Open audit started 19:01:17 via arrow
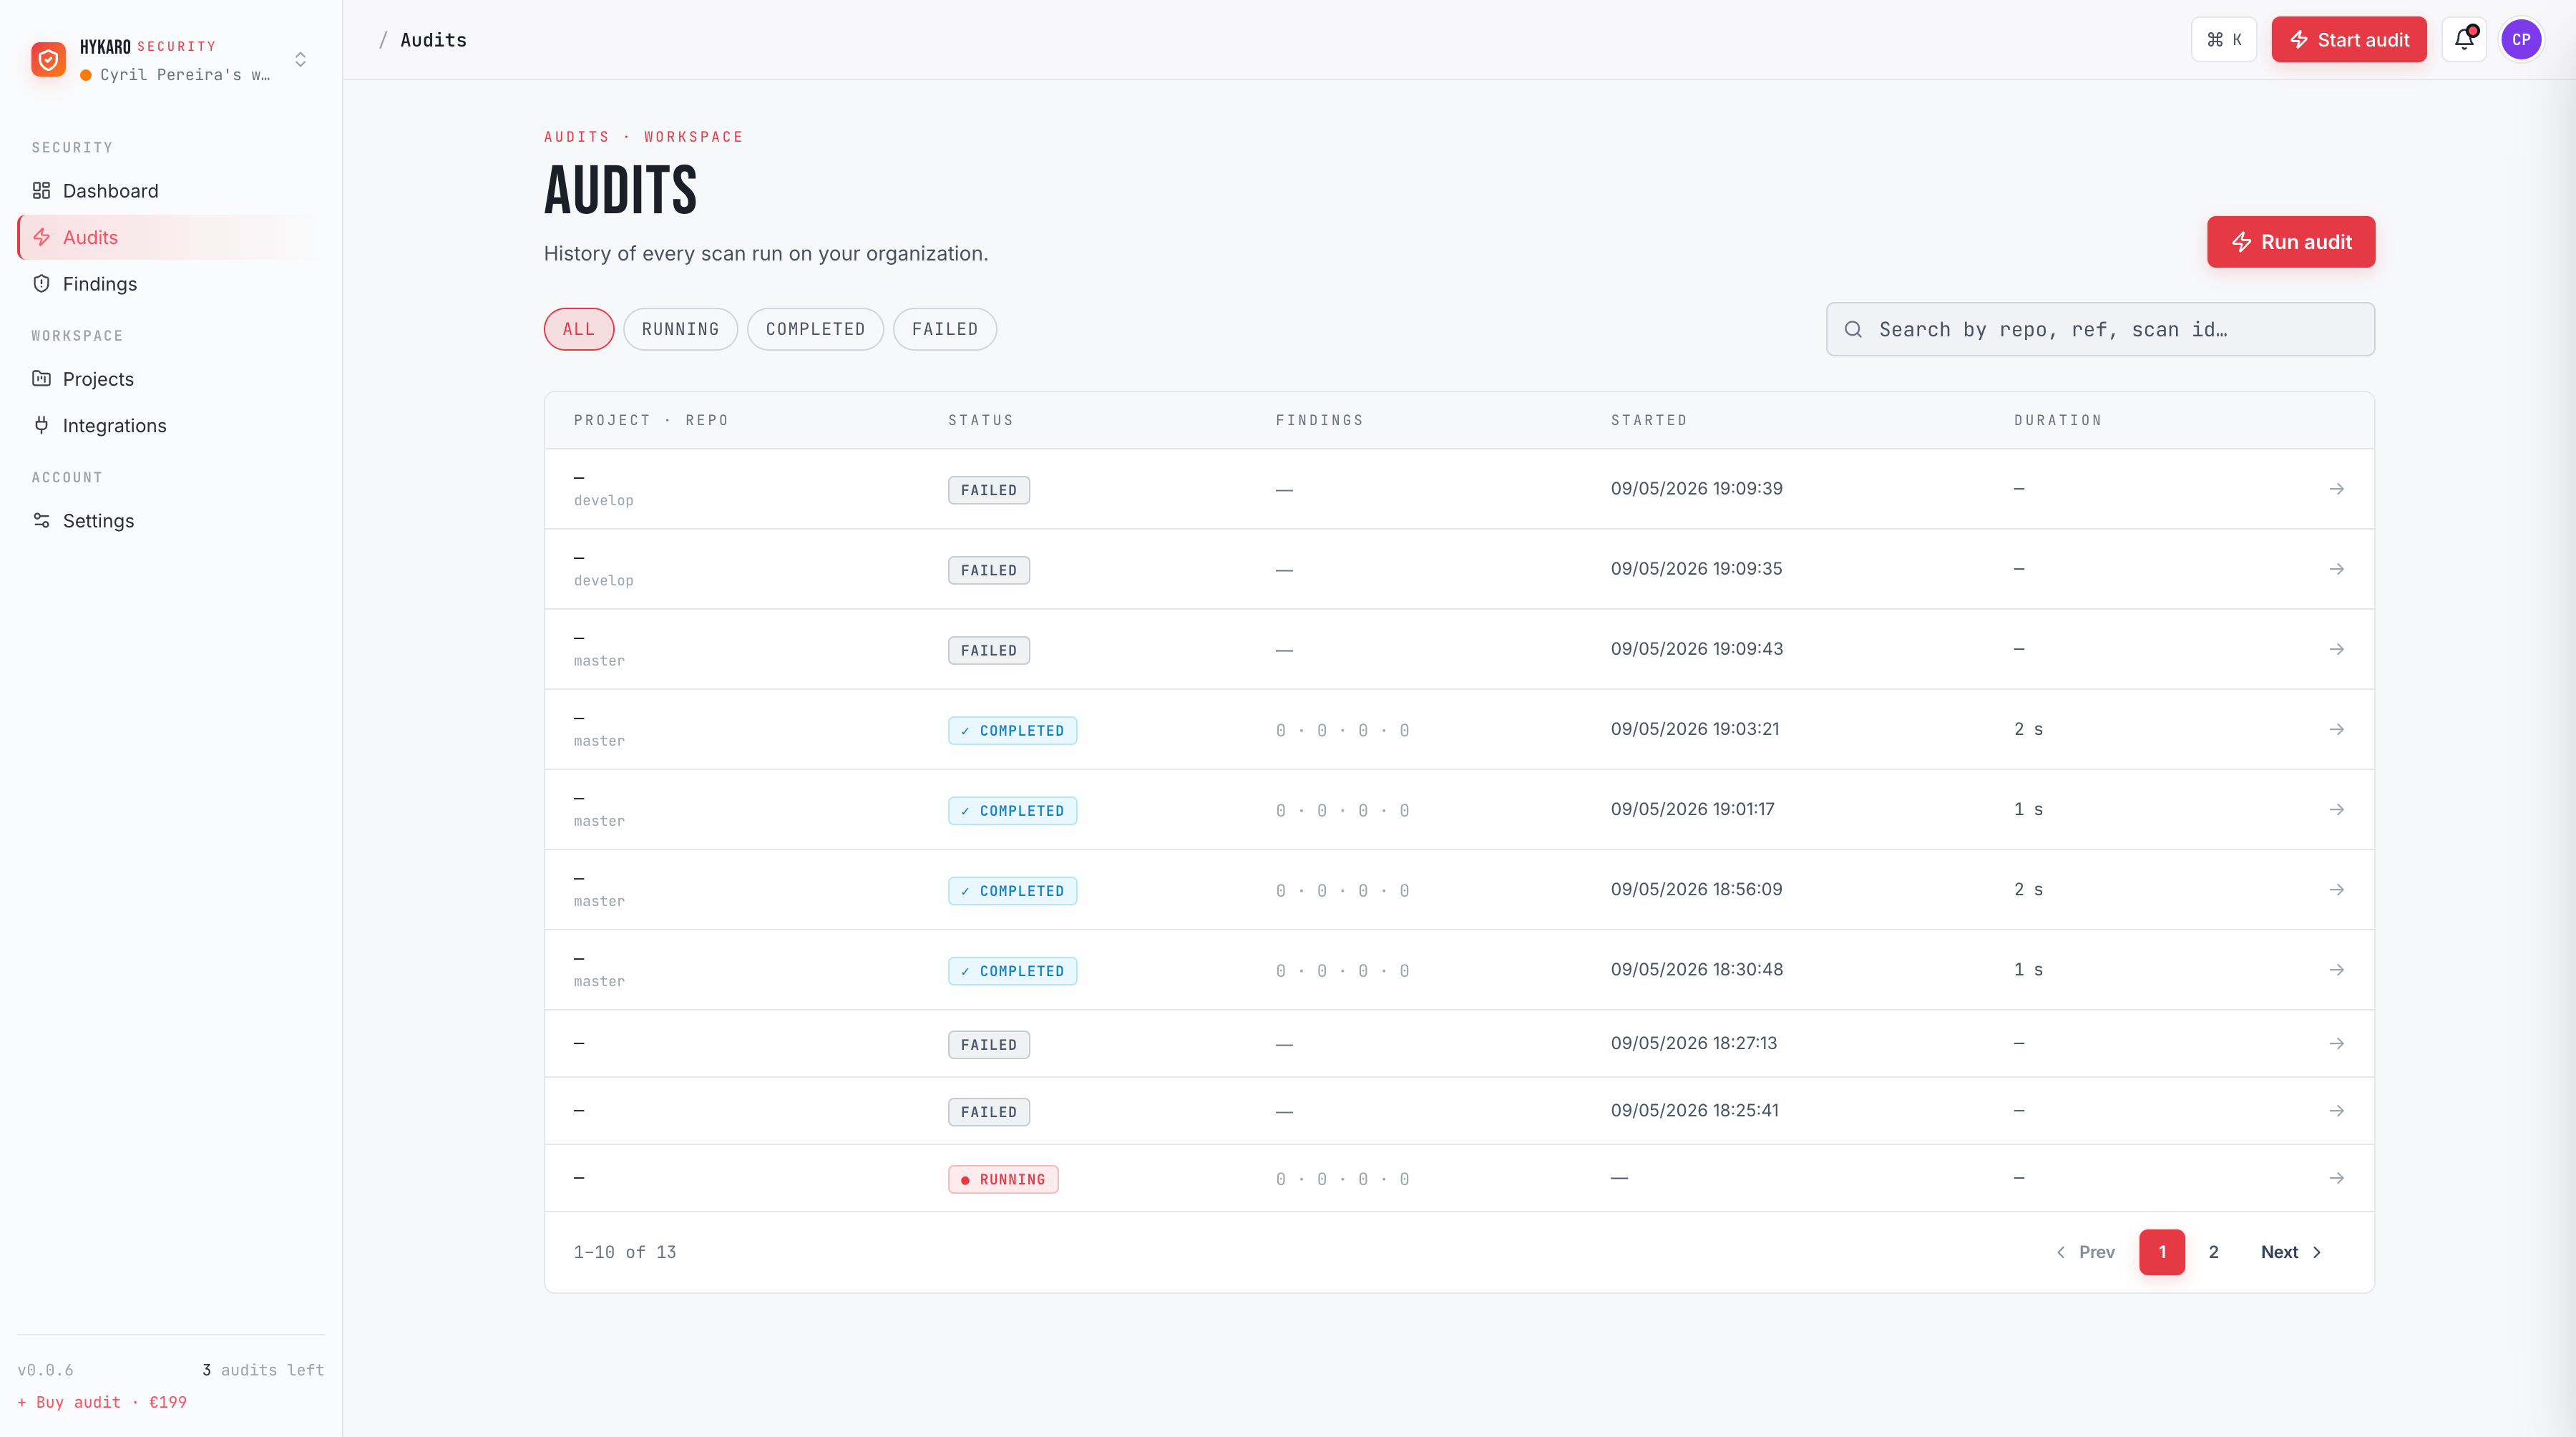Image resolution: width=2576 pixels, height=1437 pixels. [2336, 809]
